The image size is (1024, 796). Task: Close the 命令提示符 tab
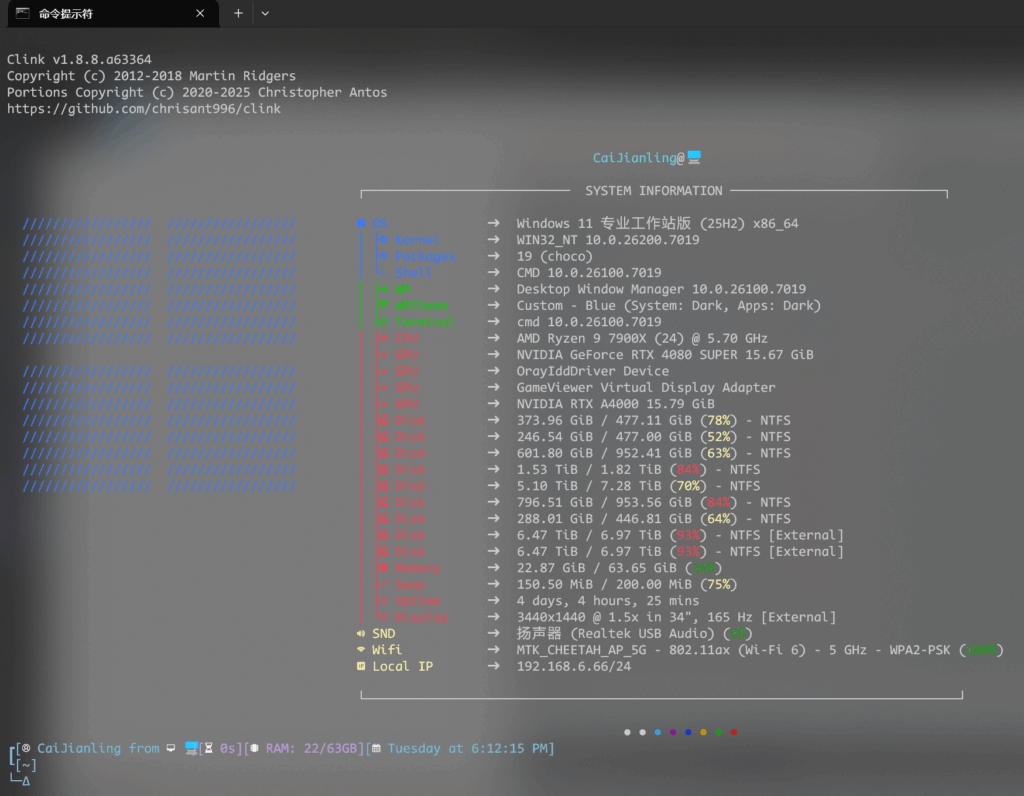(200, 13)
